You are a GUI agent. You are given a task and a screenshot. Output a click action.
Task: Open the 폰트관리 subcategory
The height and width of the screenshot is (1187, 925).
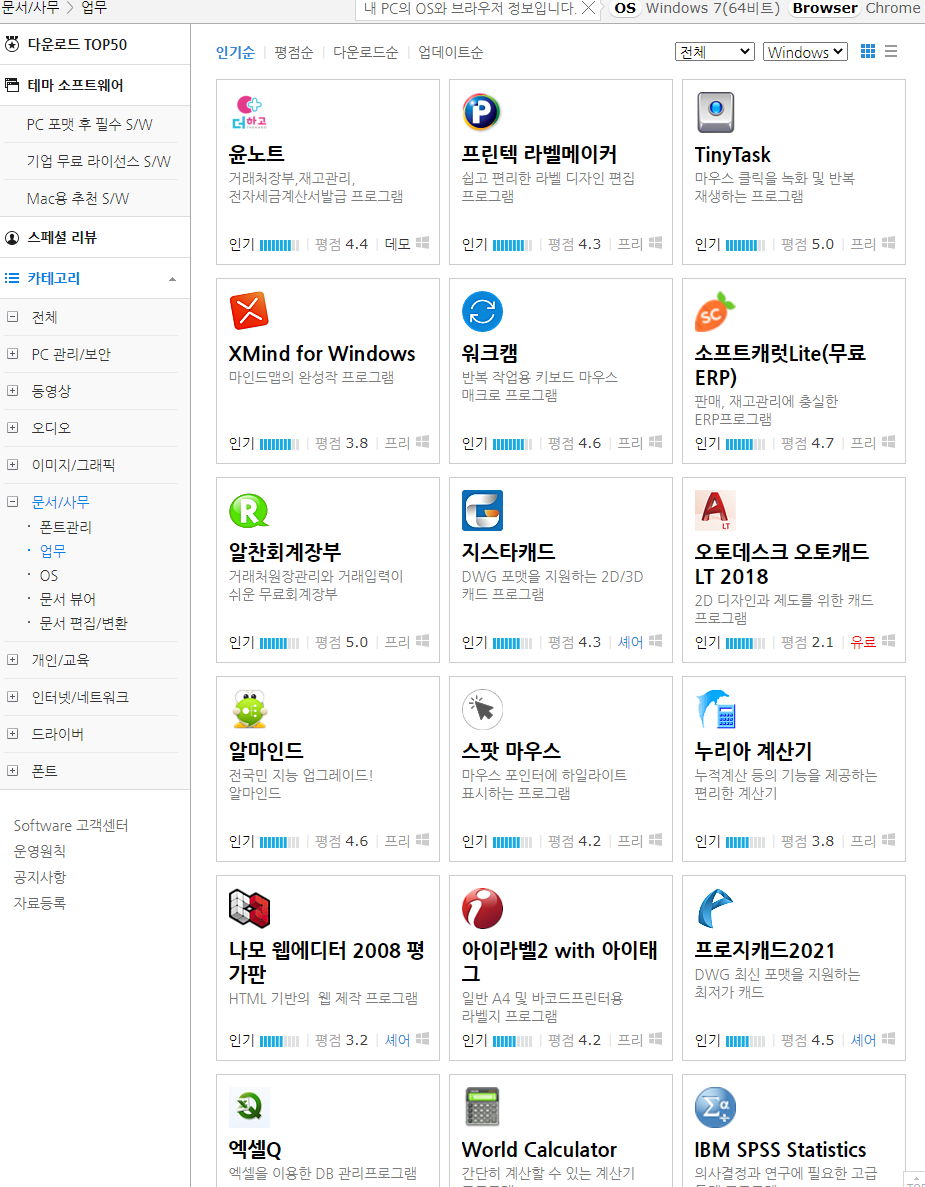tap(65, 527)
